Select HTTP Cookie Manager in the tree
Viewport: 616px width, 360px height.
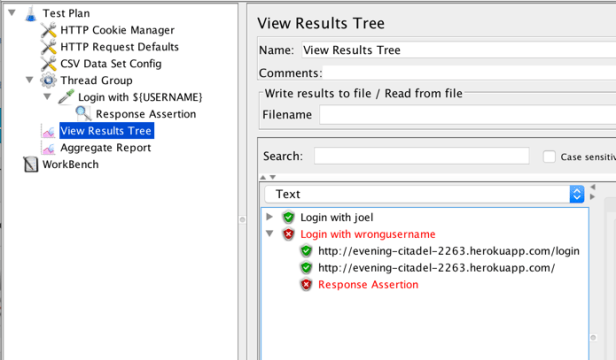click(x=117, y=30)
